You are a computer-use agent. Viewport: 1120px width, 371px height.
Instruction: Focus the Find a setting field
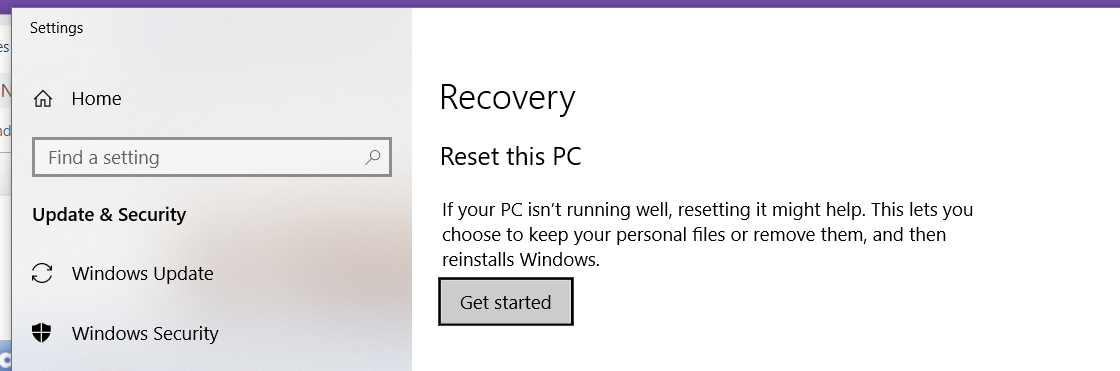[x=212, y=157]
